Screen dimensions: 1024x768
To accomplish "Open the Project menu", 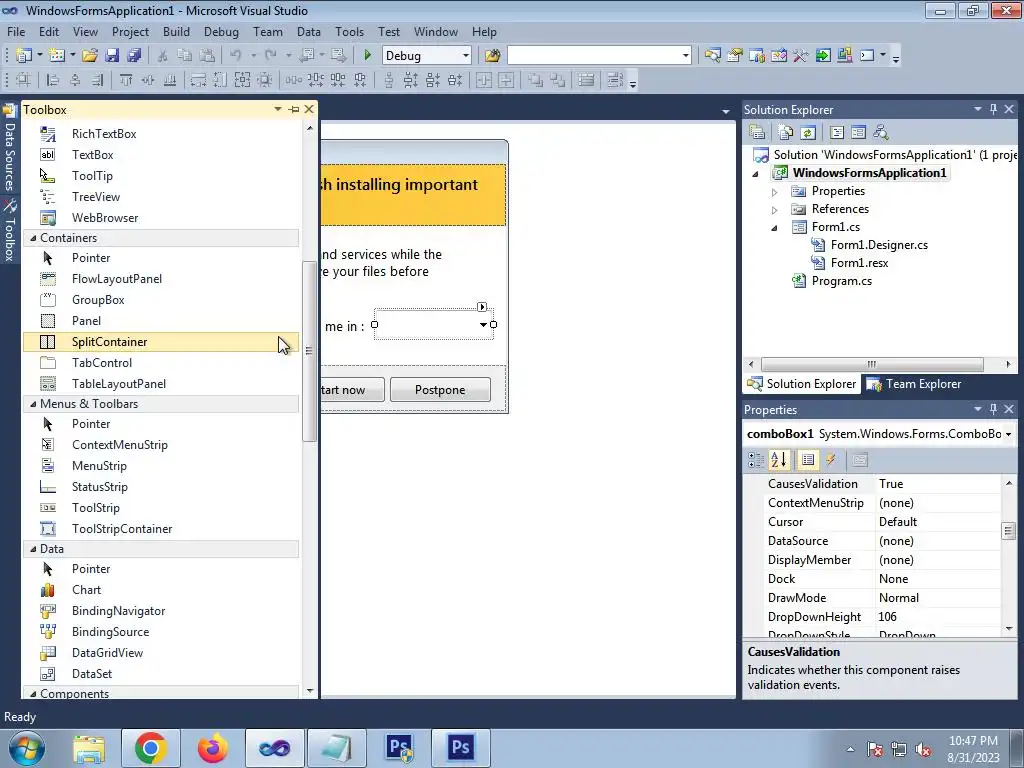I will click(130, 31).
